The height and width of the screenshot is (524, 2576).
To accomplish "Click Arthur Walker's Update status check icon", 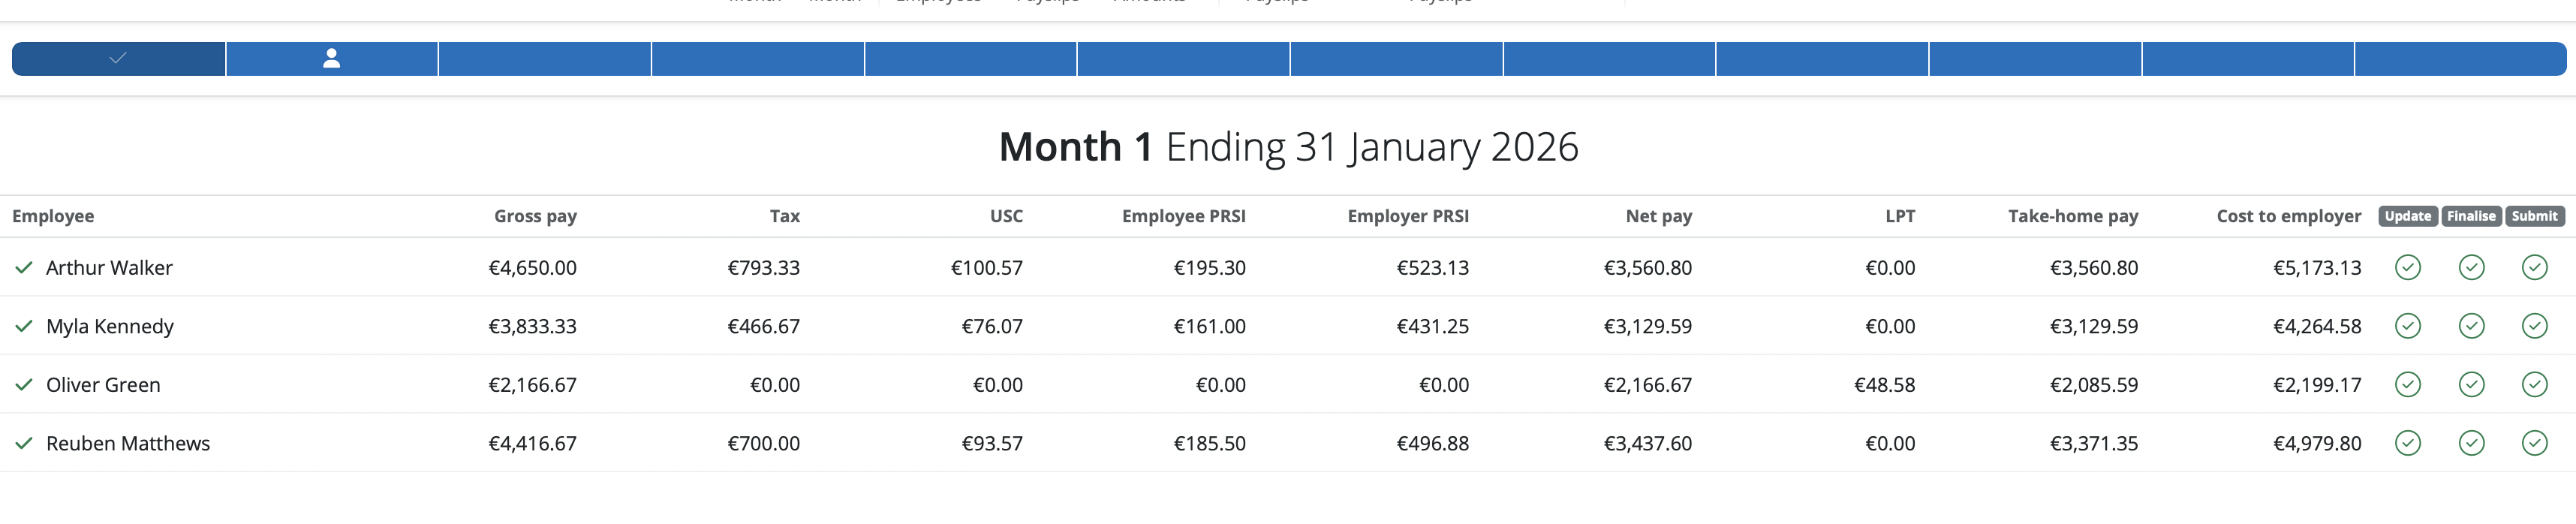I will coord(2407,268).
